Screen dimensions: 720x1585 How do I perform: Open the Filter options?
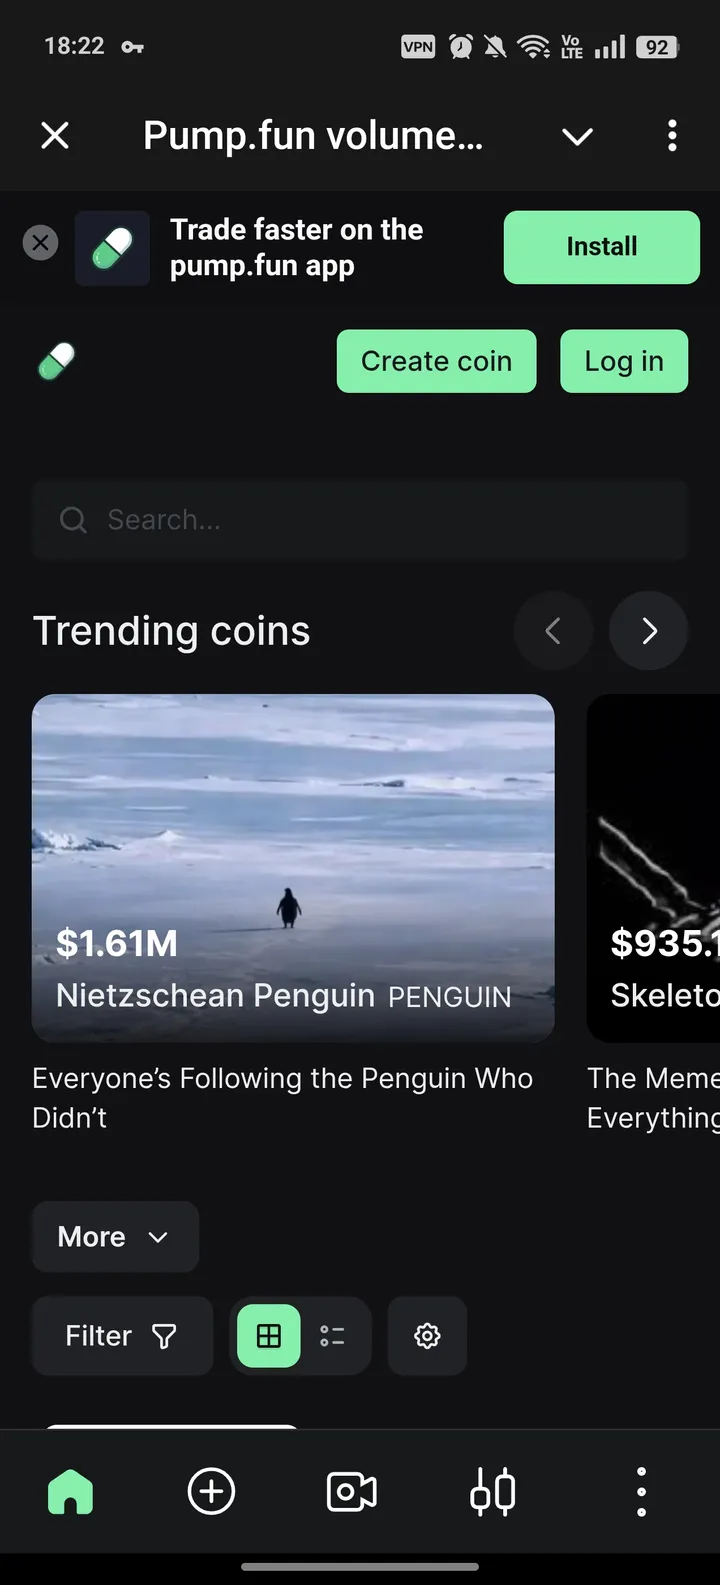click(x=122, y=1336)
